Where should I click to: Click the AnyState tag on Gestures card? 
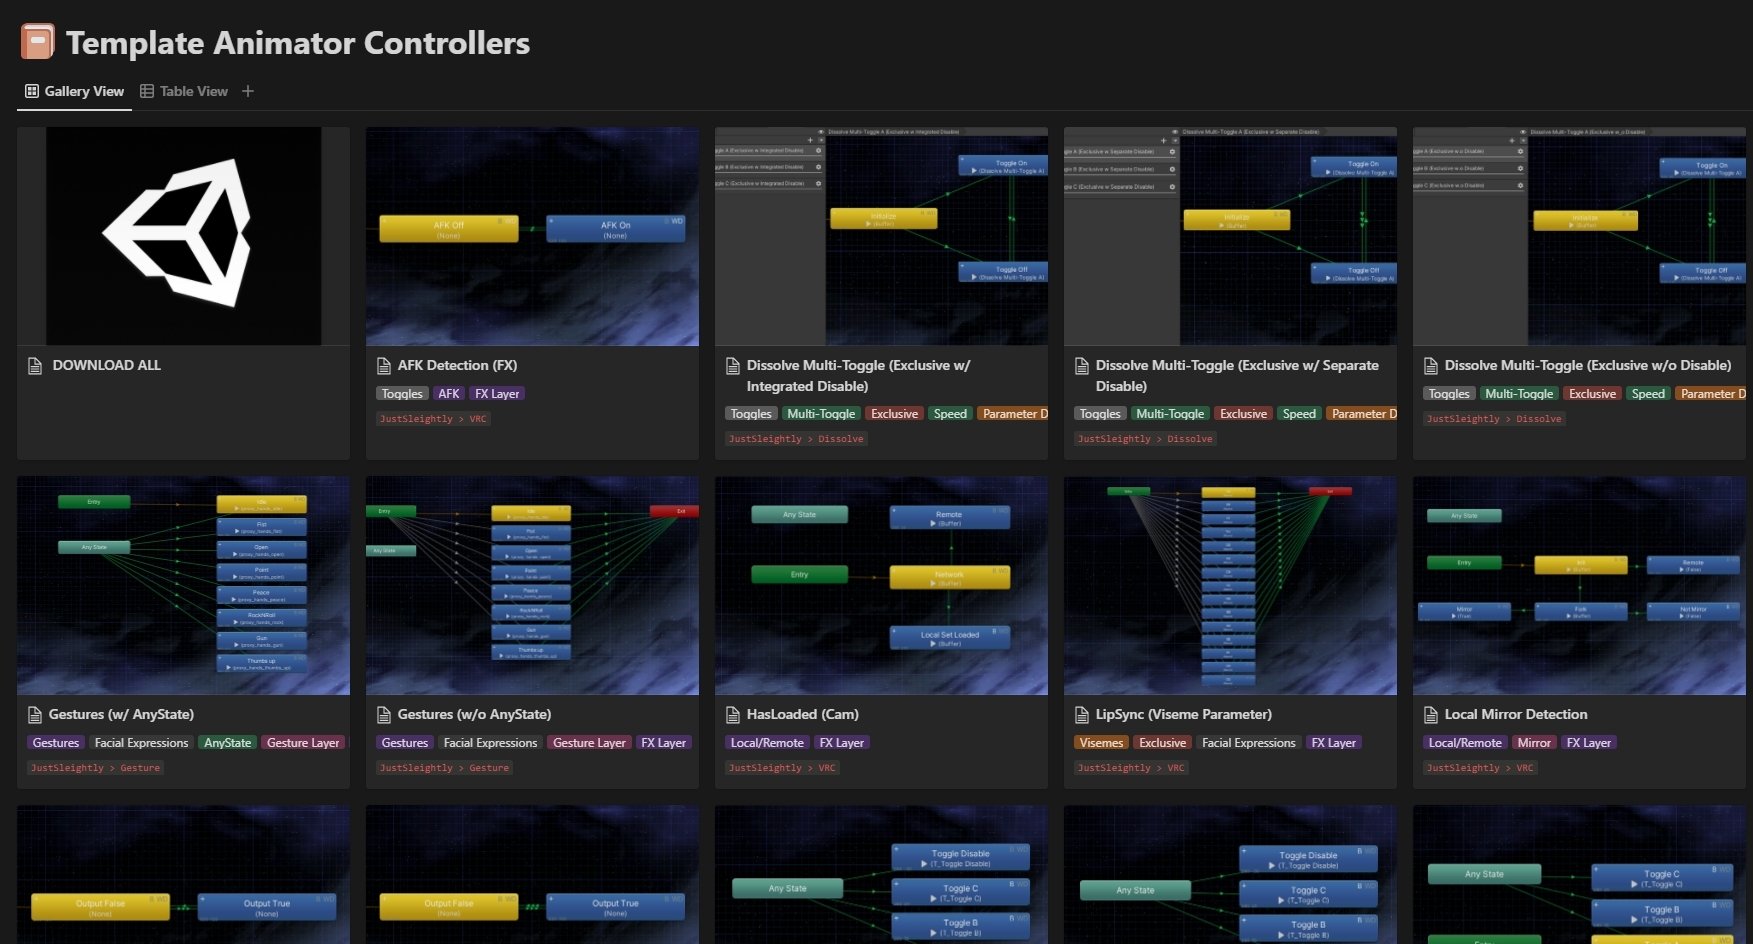[228, 742]
